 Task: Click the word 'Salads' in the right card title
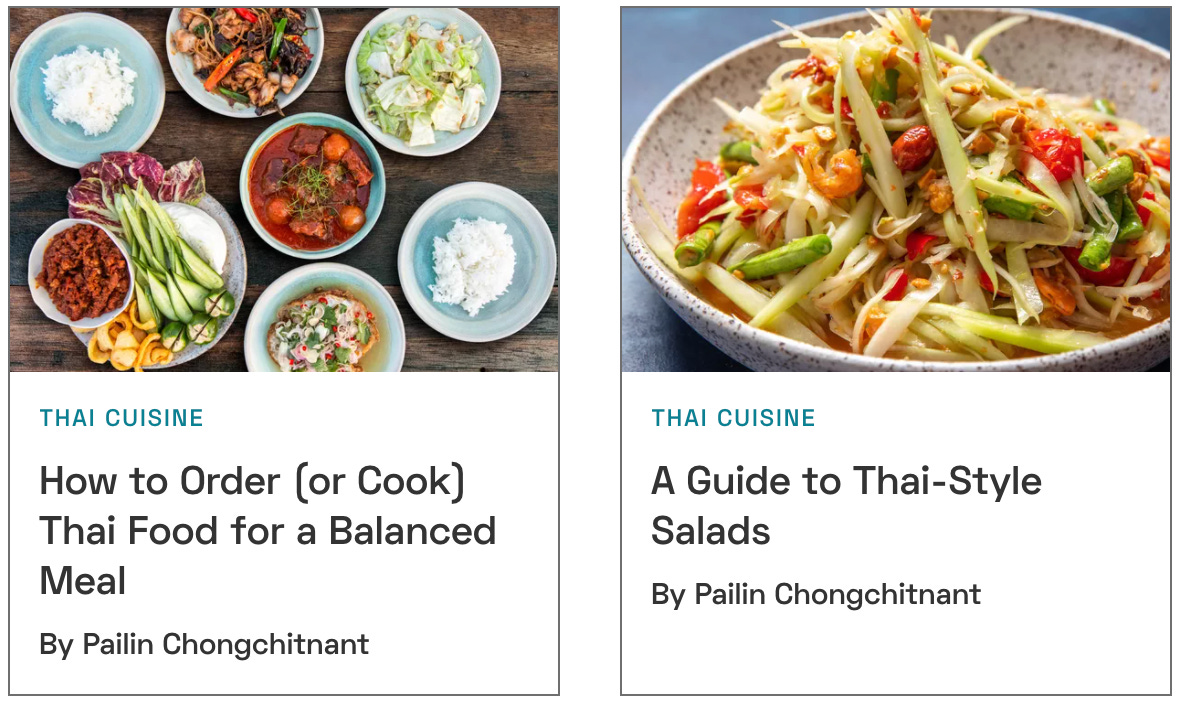(x=711, y=531)
